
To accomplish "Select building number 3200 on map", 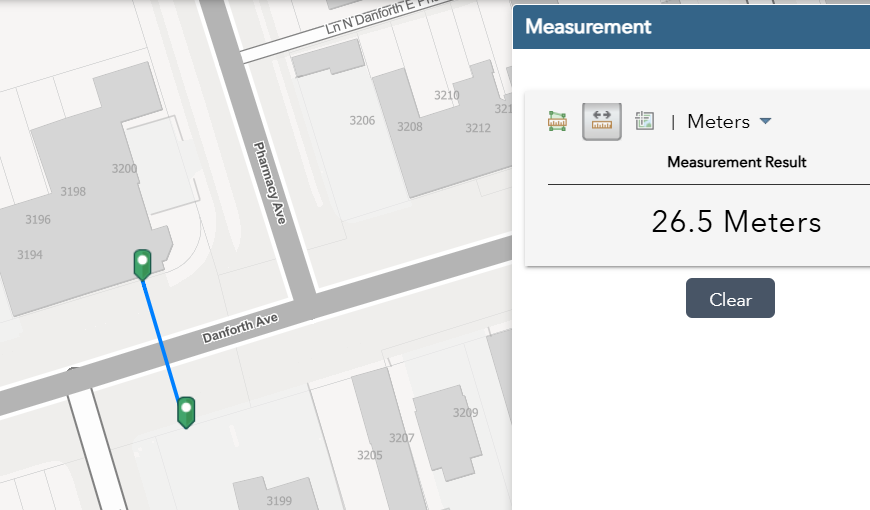I will point(125,169).
